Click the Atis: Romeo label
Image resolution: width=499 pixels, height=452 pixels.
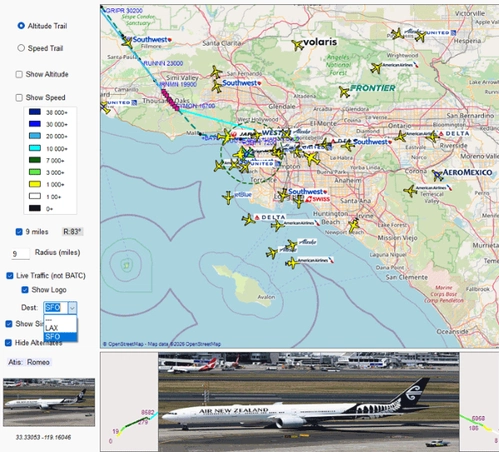pyautogui.click(x=29, y=362)
